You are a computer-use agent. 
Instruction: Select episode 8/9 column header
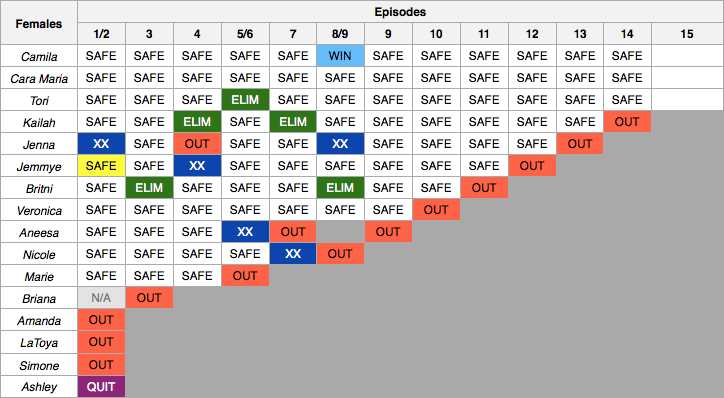pos(340,34)
